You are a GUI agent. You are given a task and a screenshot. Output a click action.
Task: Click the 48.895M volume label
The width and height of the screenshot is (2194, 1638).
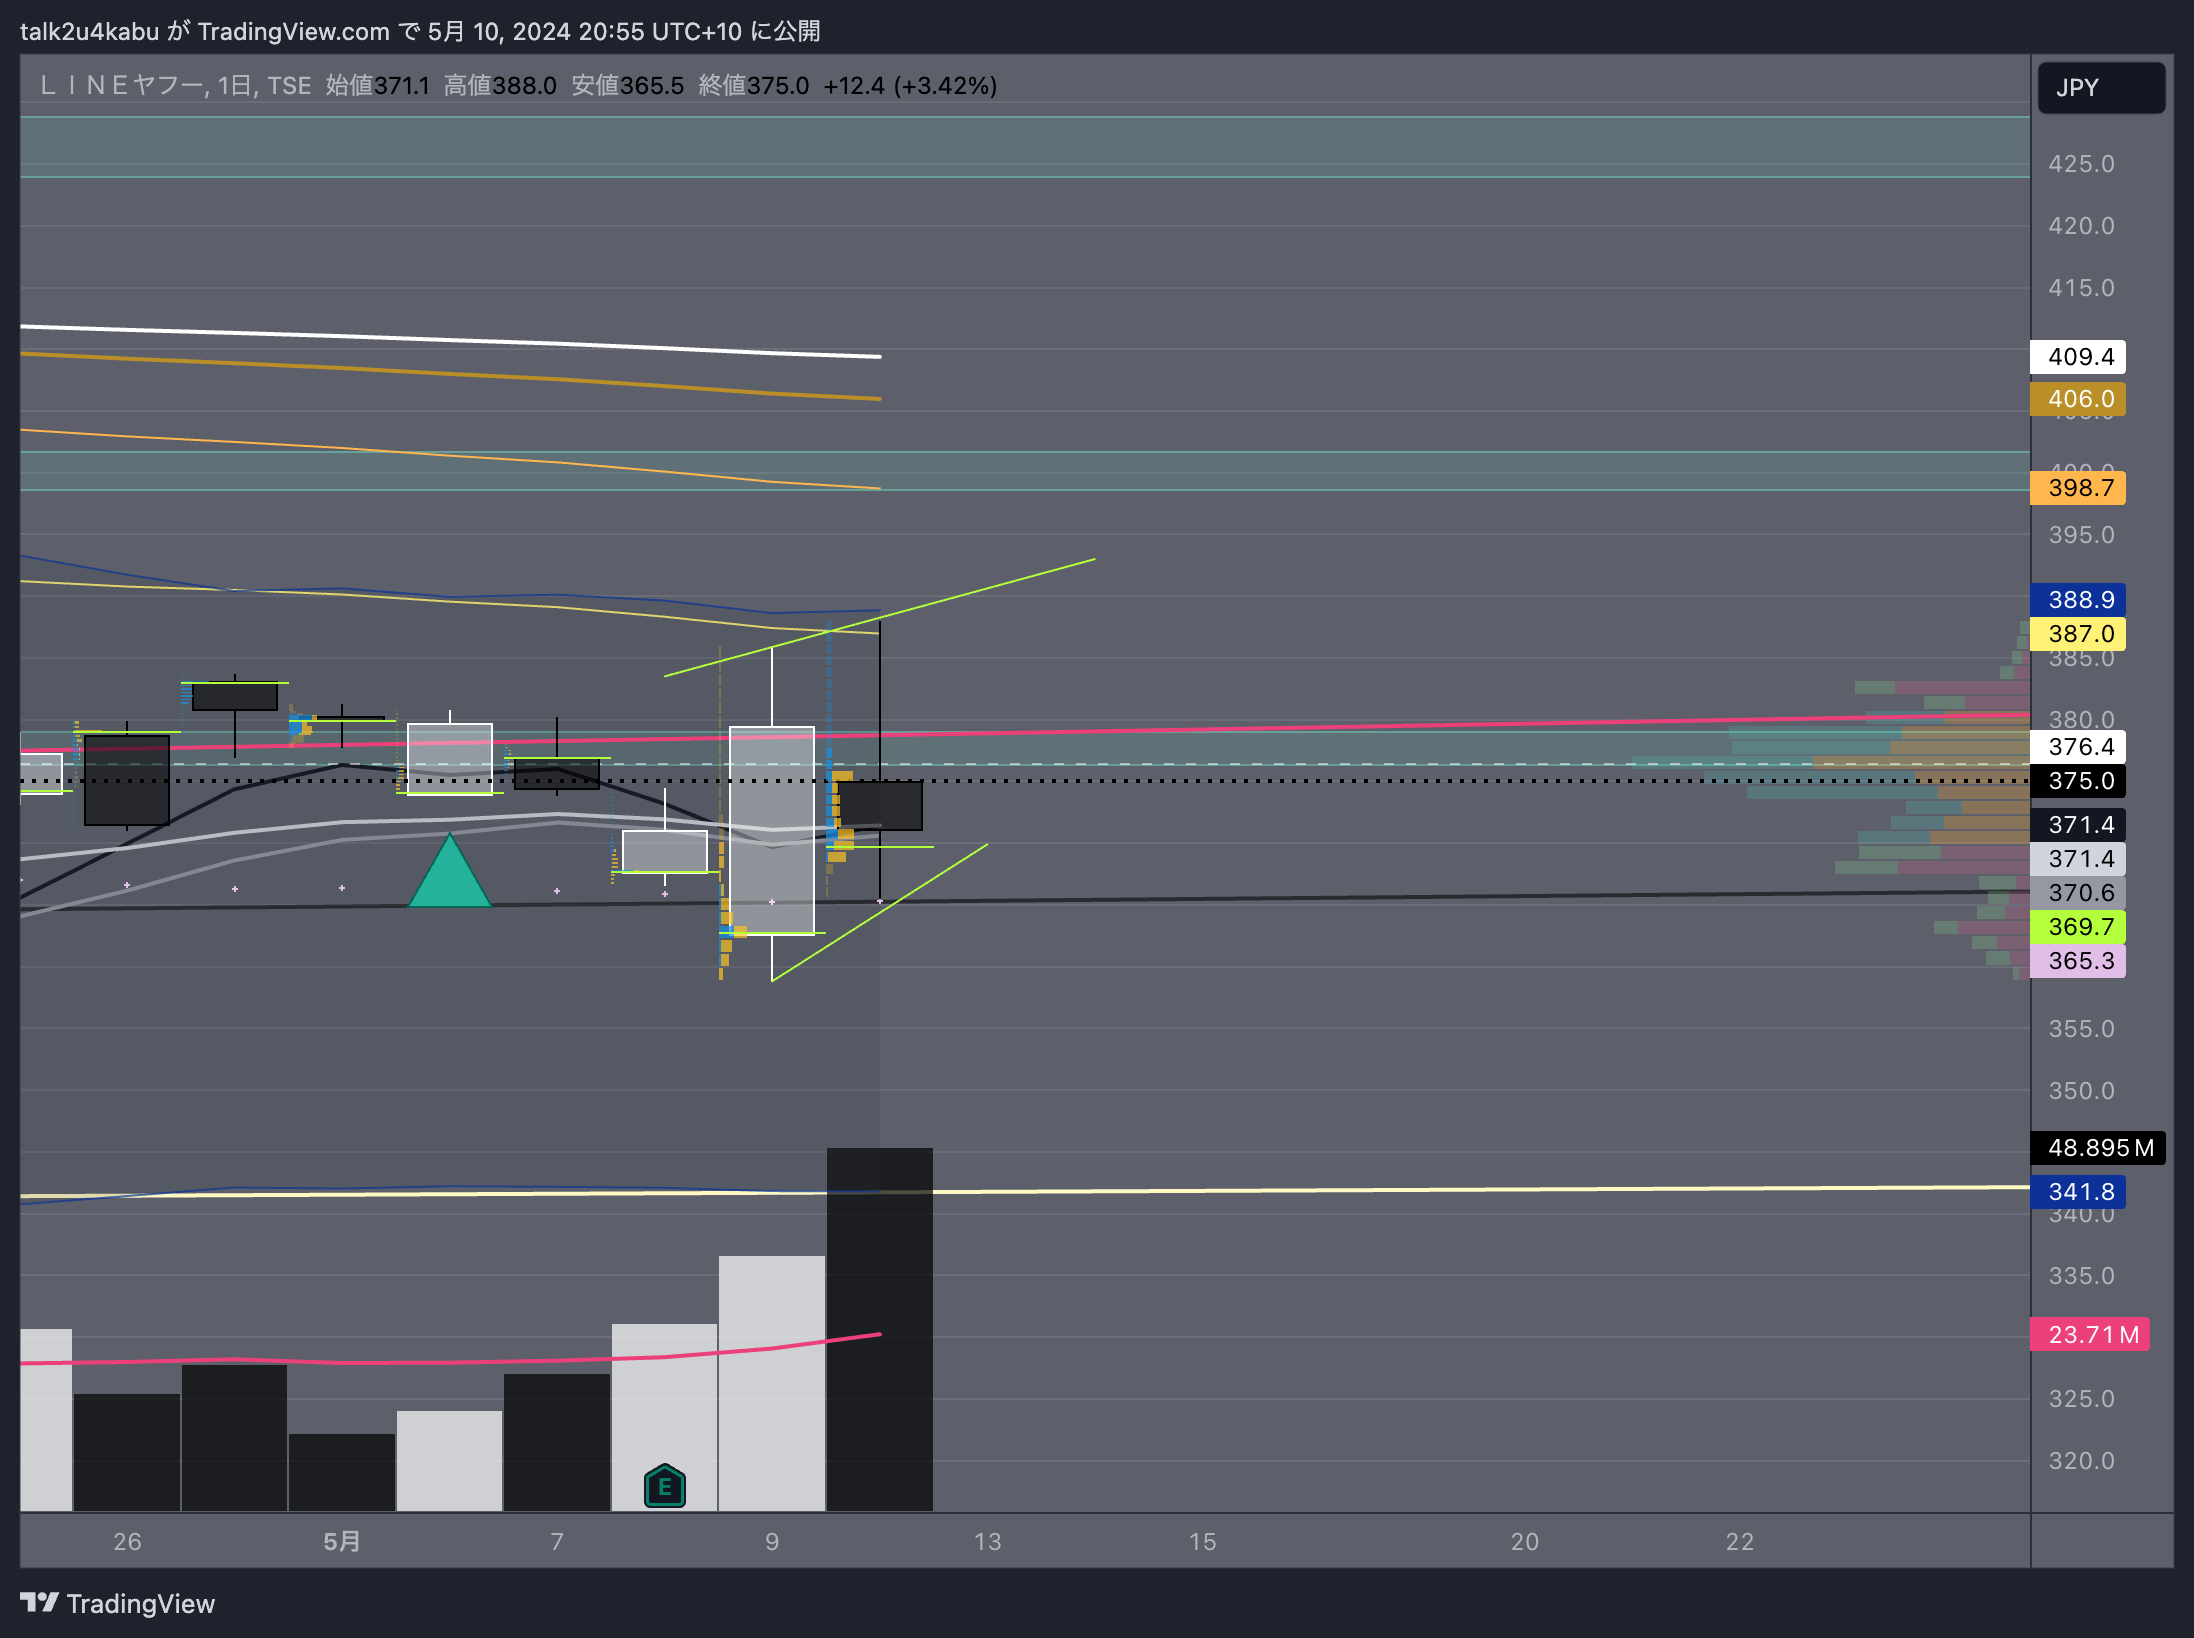[2098, 1148]
